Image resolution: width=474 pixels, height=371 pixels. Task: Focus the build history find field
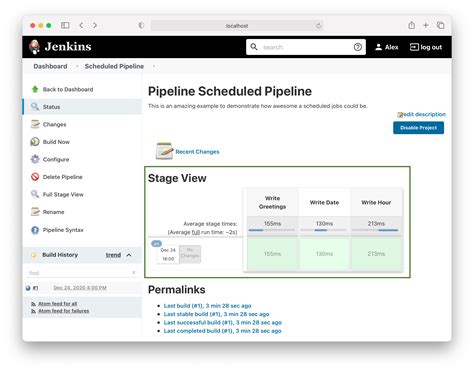82,273
